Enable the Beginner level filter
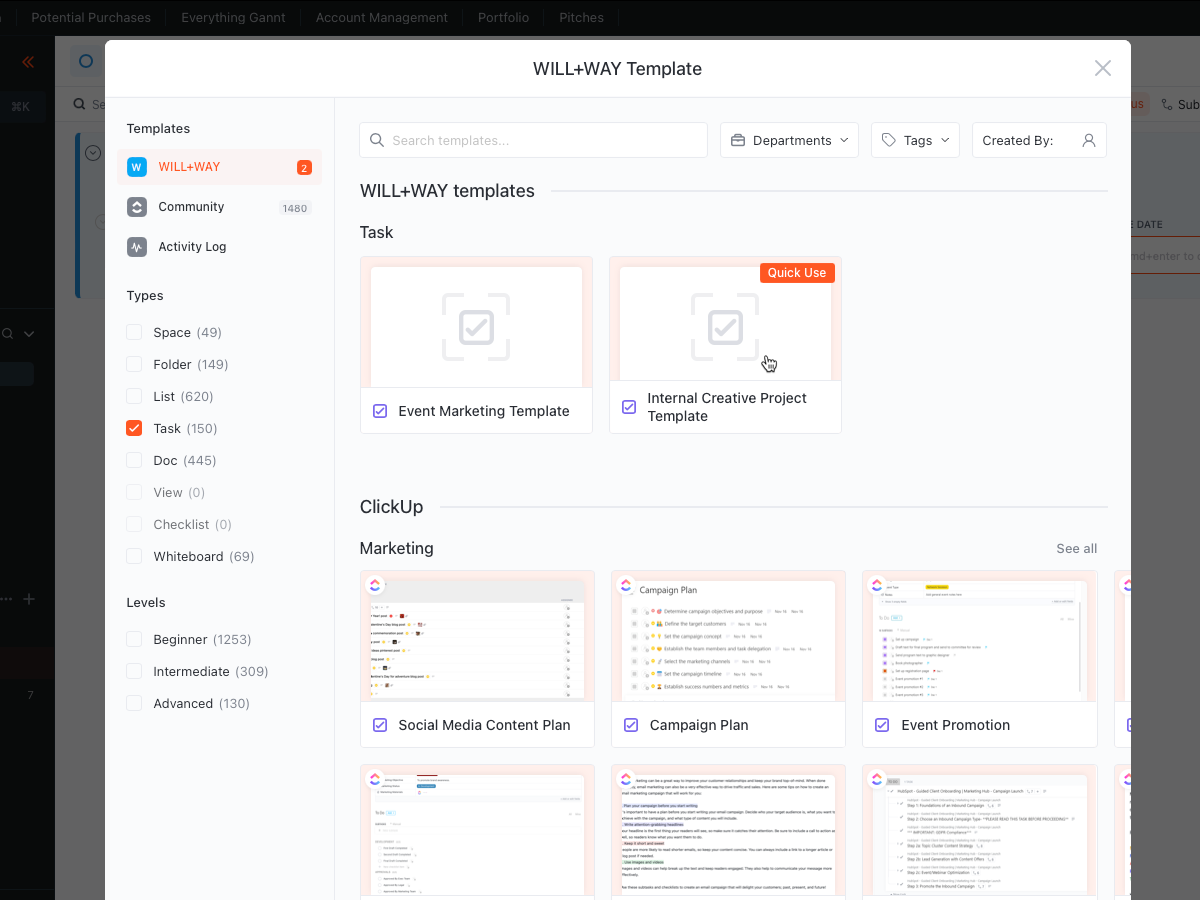Image resolution: width=1200 pixels, height=900 pixels. coord(134,639)
